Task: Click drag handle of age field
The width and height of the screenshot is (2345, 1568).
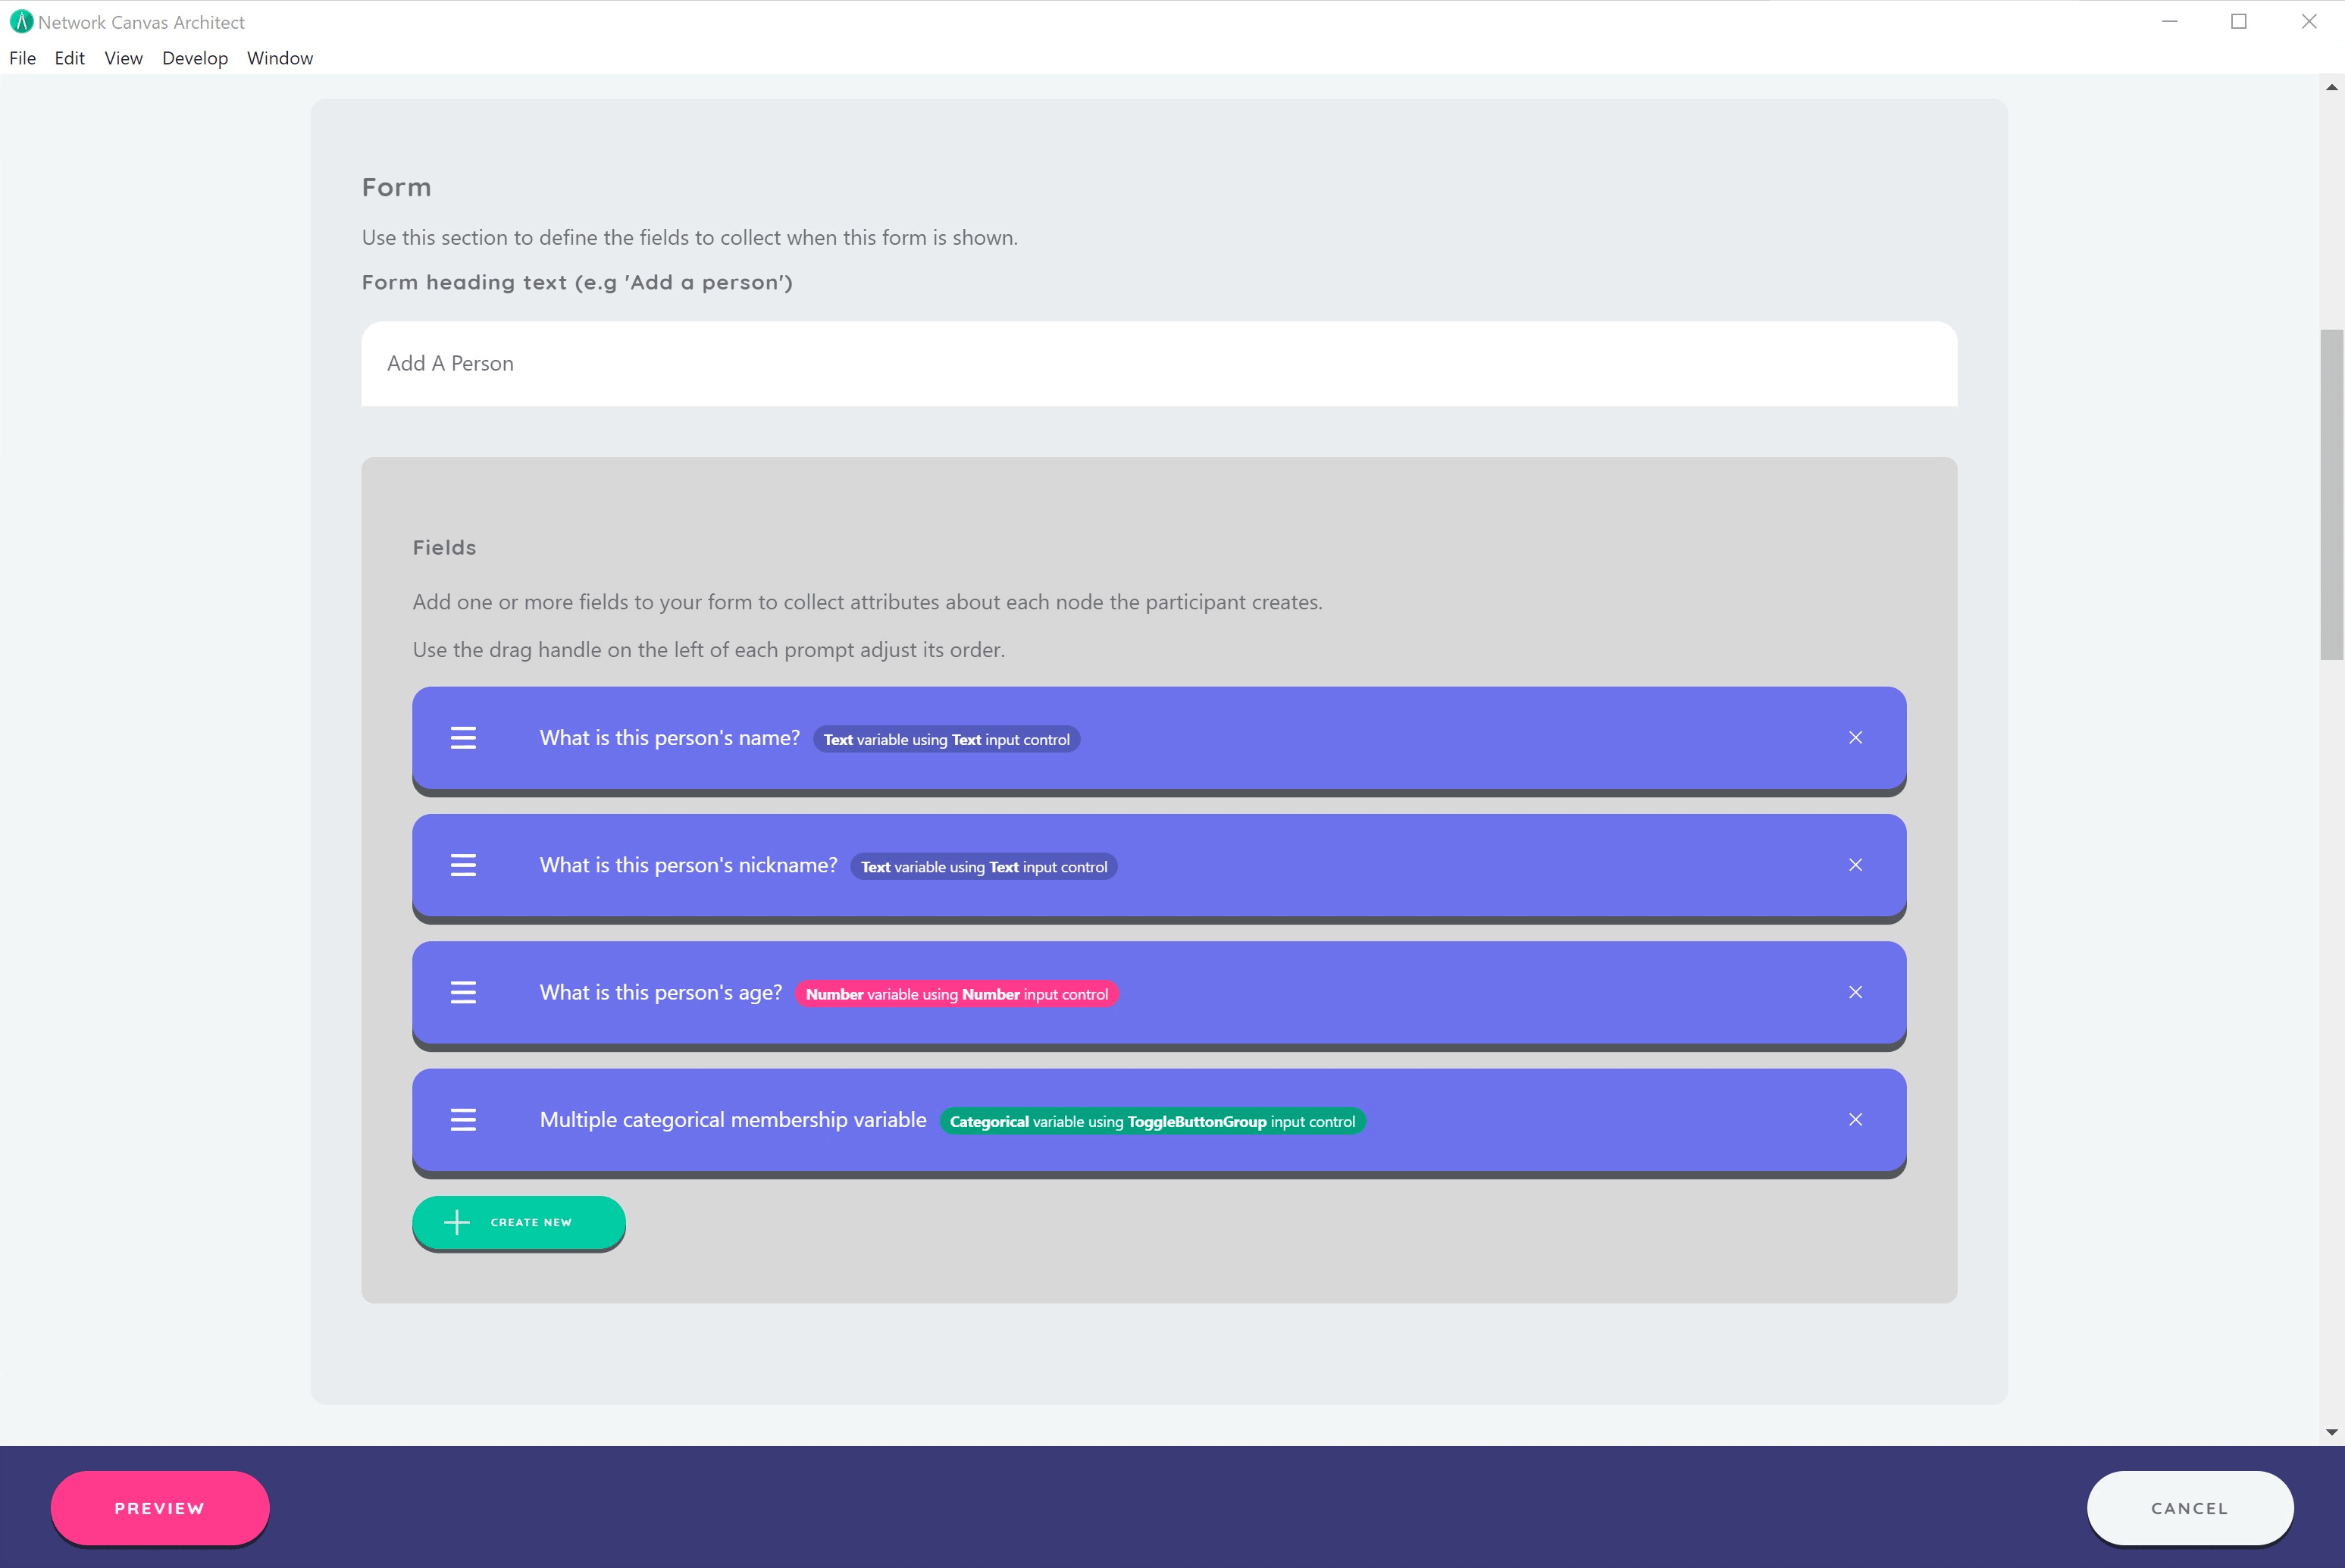Action: pos(463,992)
